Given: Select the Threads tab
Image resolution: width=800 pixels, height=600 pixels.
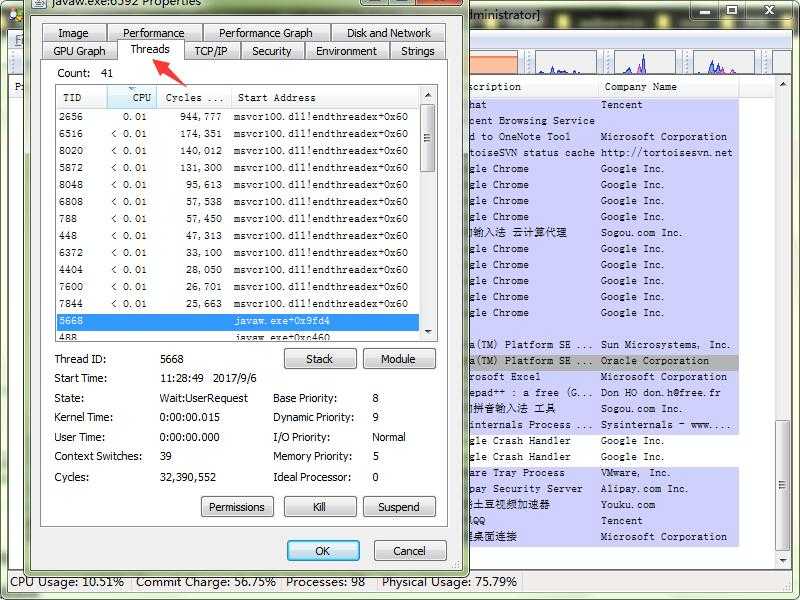Looking at the screenshot, I should 150,49.
